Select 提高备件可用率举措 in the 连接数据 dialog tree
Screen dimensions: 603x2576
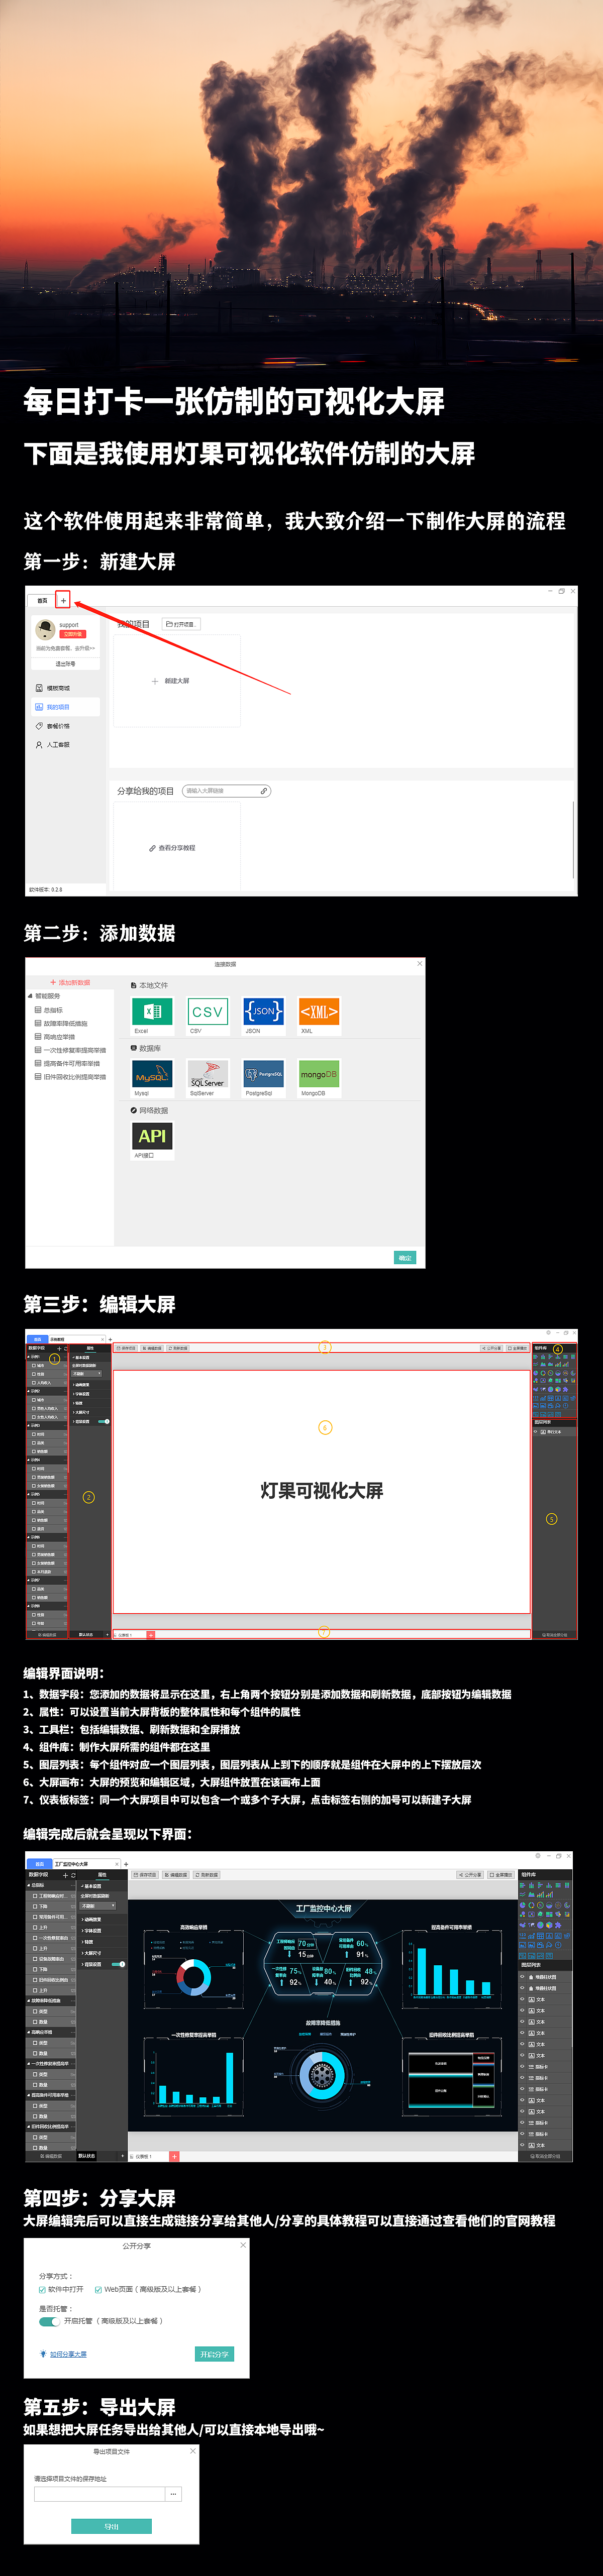(67, 1063)
